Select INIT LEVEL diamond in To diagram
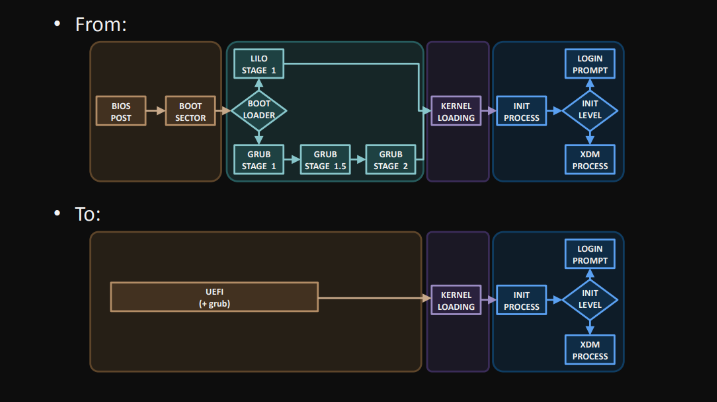Viewport: 717px width, 402px height. 590,300
